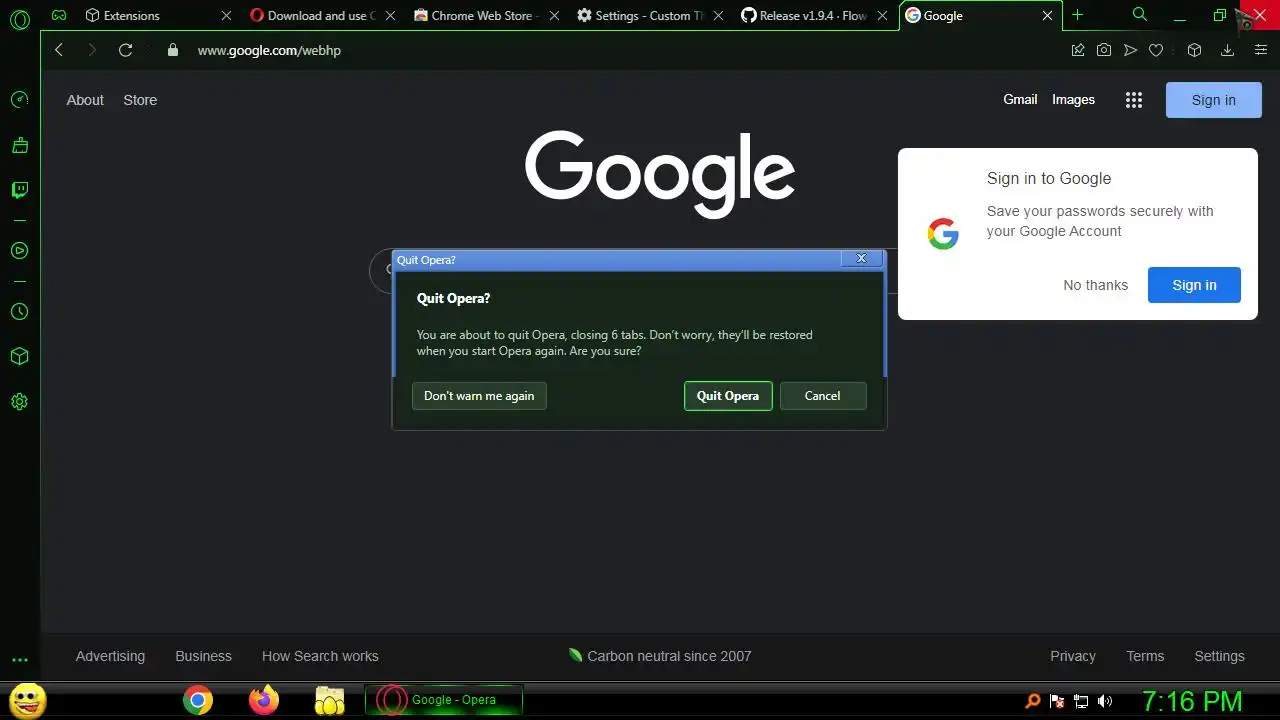Viewport: 1280px width, 720px height.
Task: Go forward to the next page
Action: click(x=92, y=50)
